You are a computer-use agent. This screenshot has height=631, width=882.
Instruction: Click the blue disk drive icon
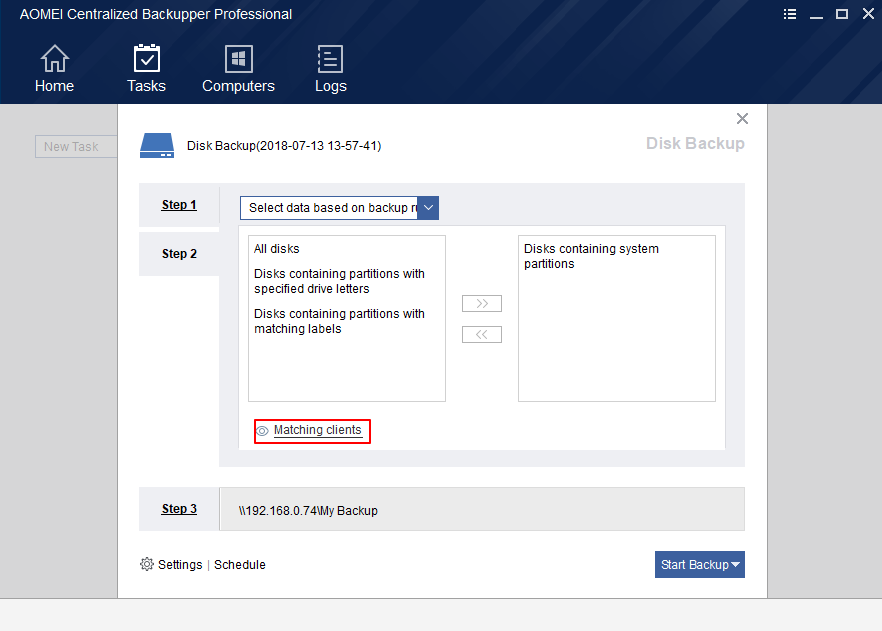pos(157,146)
